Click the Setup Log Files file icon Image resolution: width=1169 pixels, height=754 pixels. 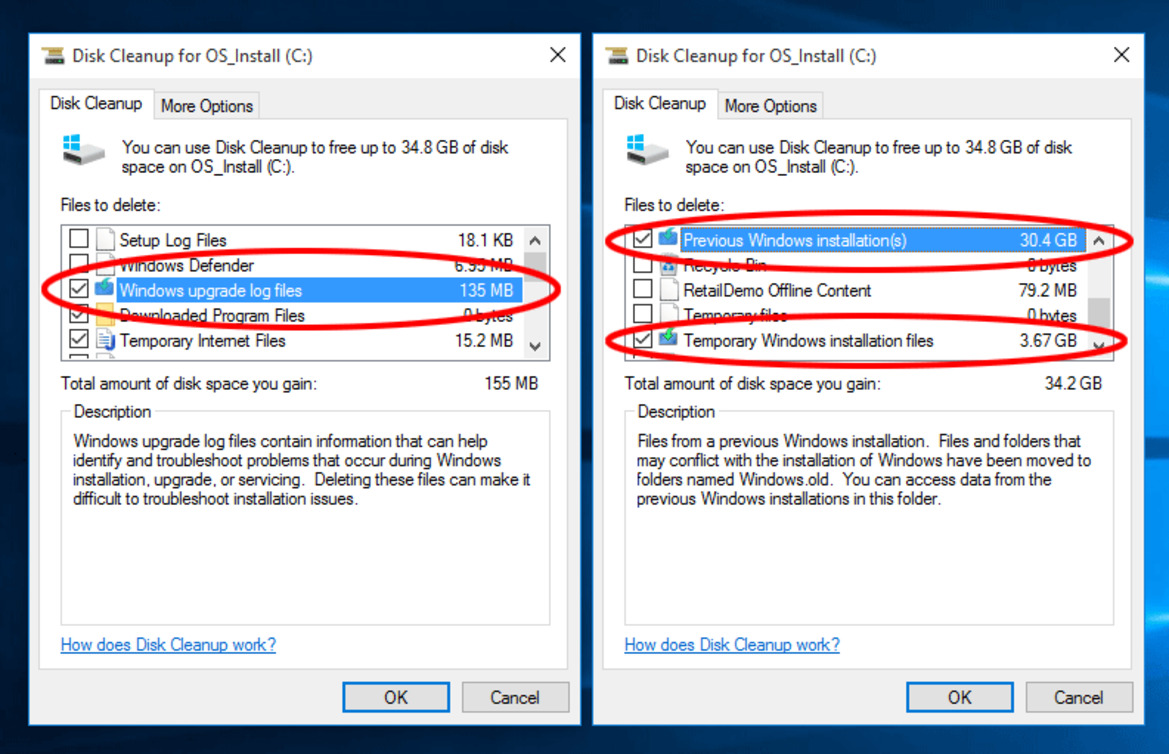(105, 239)
